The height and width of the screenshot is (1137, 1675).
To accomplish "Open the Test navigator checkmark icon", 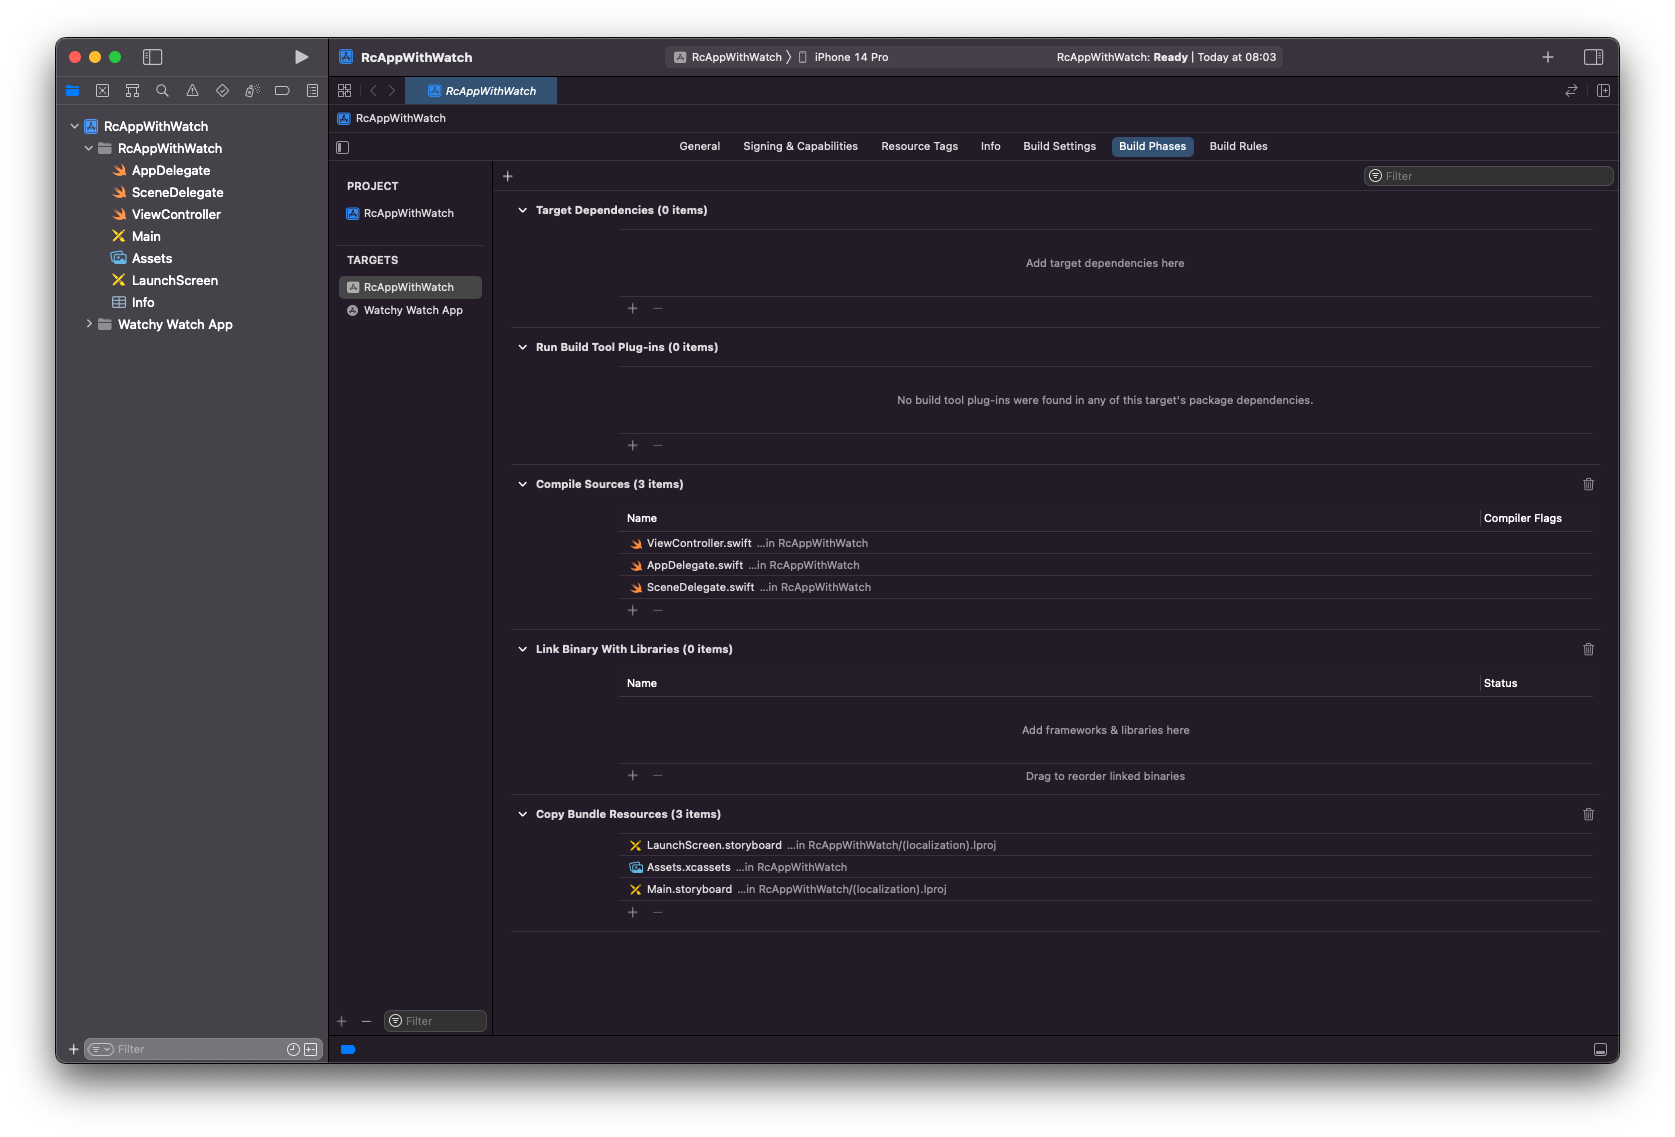I will [222, 90].
